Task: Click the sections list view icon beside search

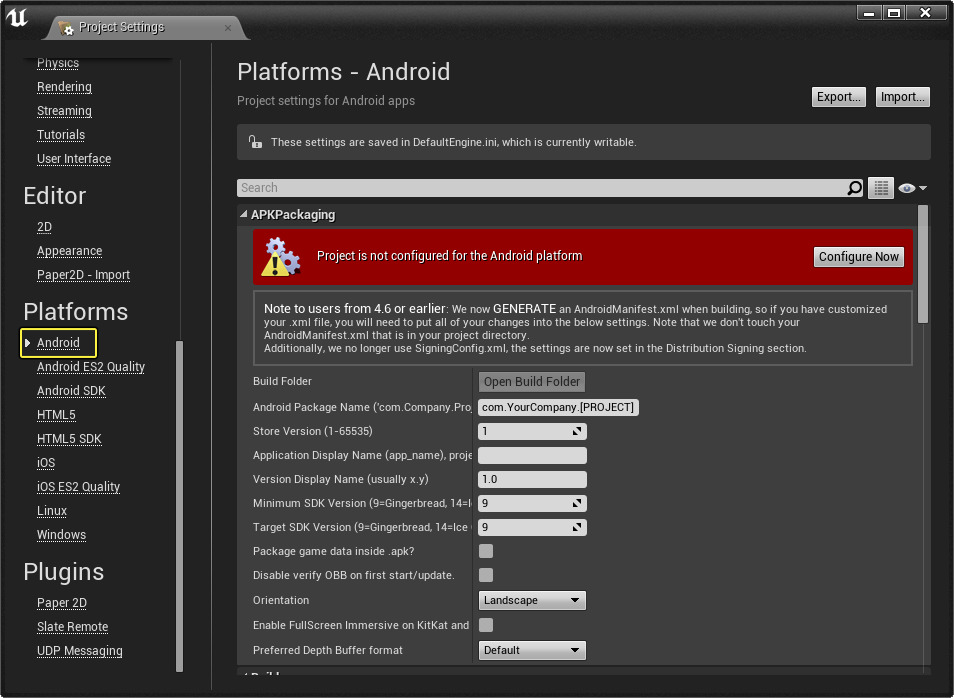Action: click(881, 188)
